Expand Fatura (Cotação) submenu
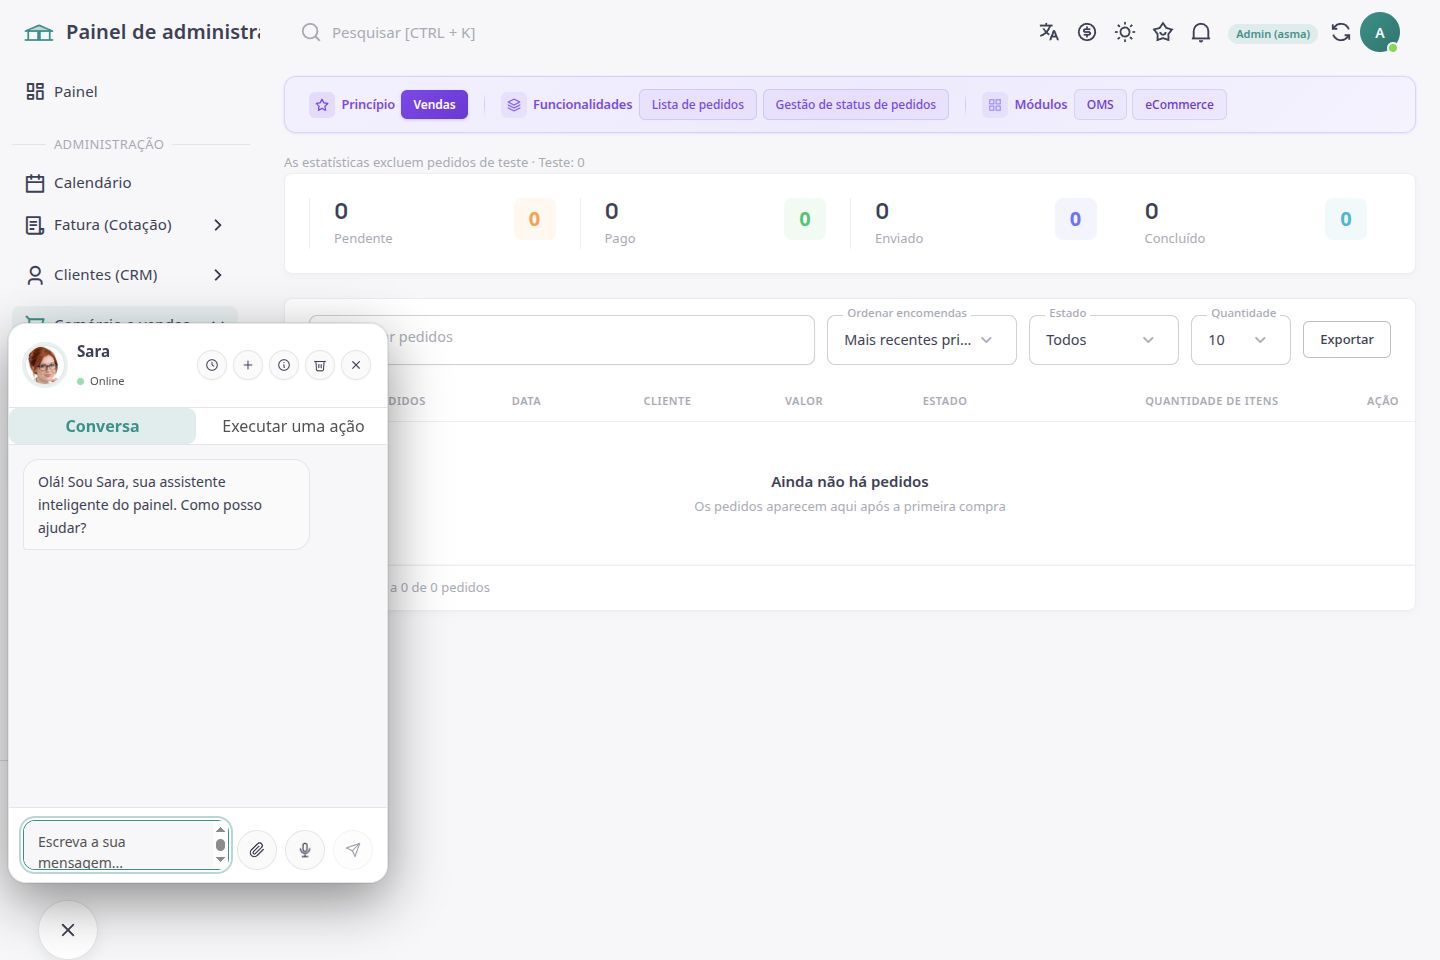Screen dimensions: 1440x960 [125, 225]
